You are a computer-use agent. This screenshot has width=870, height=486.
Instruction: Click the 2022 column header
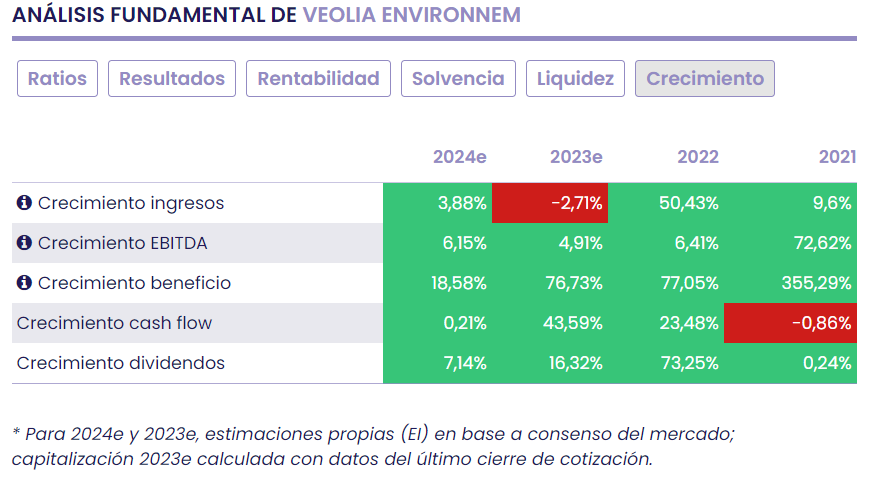(x=697, y=157)
